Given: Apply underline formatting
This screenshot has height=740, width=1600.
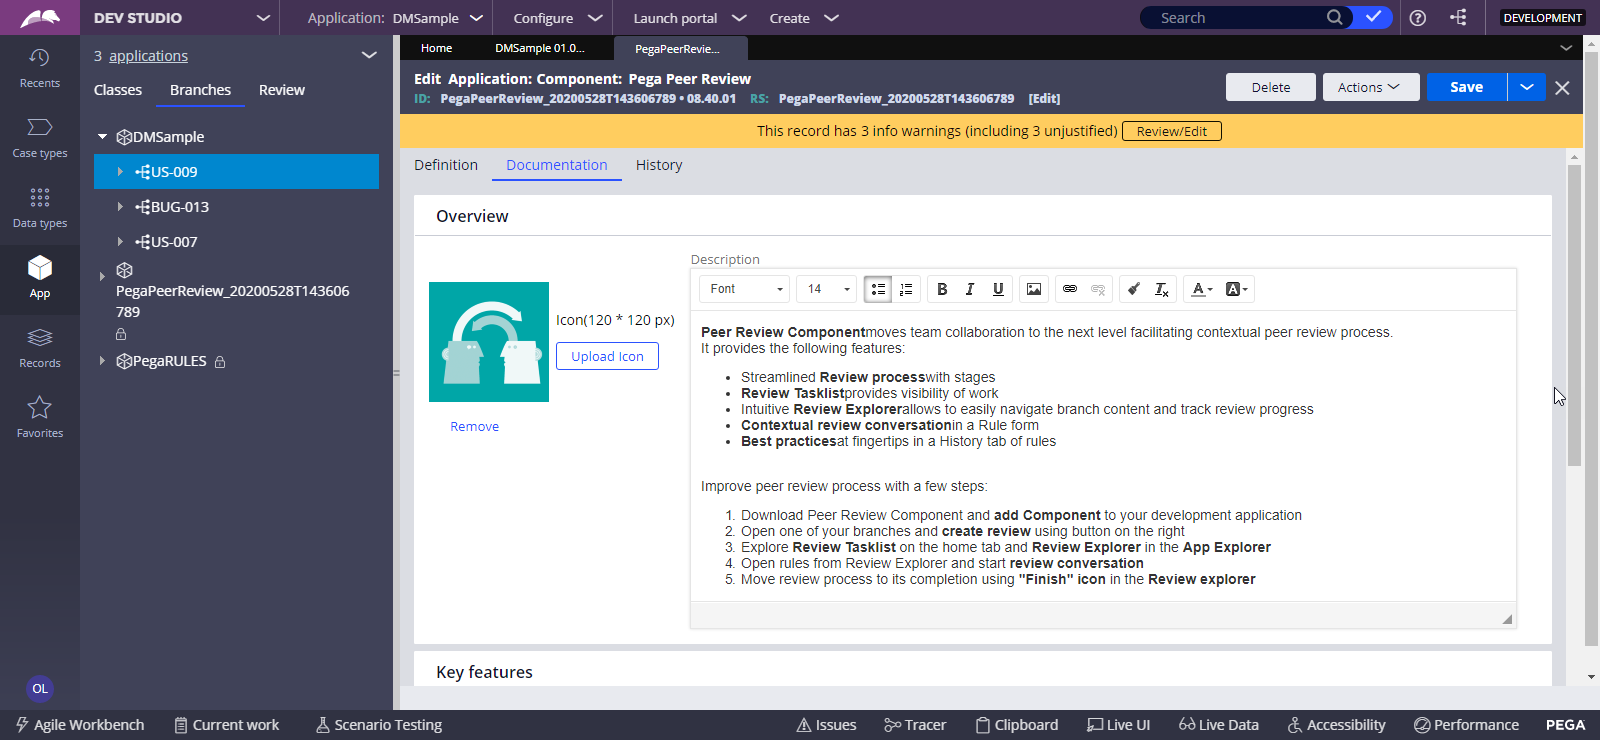Looking at the screenshot, I should pos(998,289).
